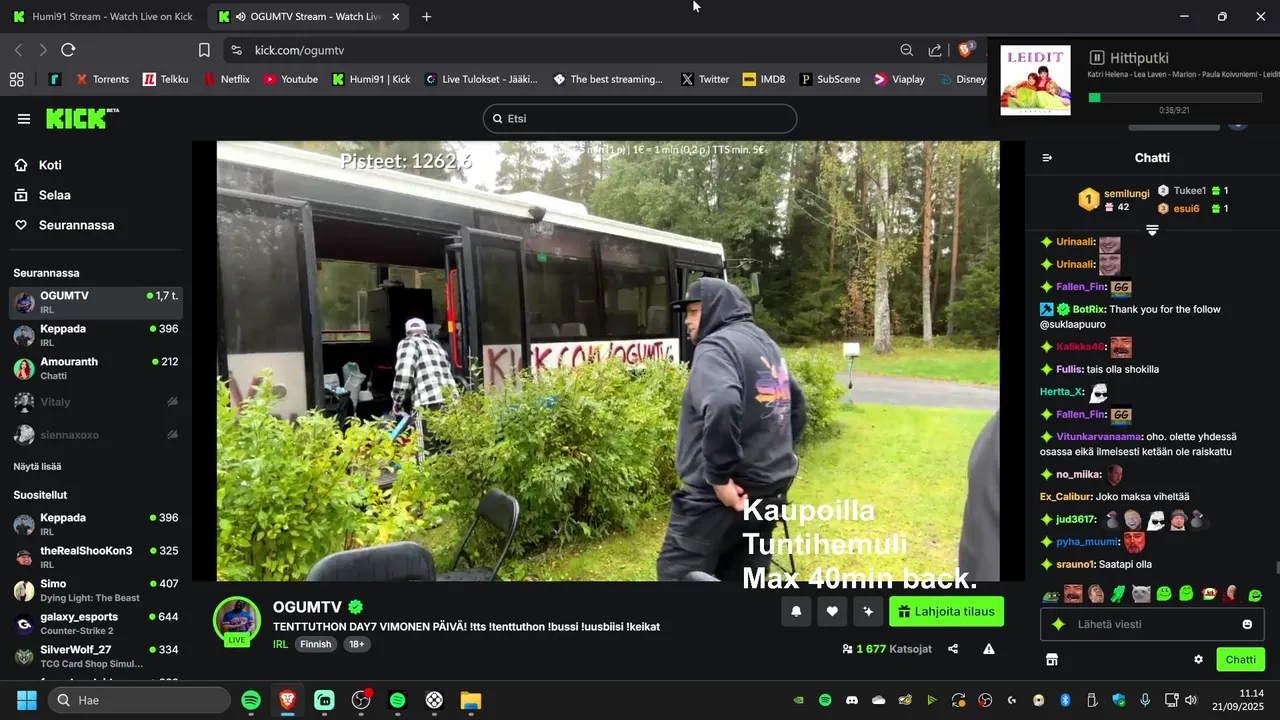The height and width of the screenshot is (720, 1280).
Task: Open the Brave Shields lion icon
Action: (x=965, y=50)
